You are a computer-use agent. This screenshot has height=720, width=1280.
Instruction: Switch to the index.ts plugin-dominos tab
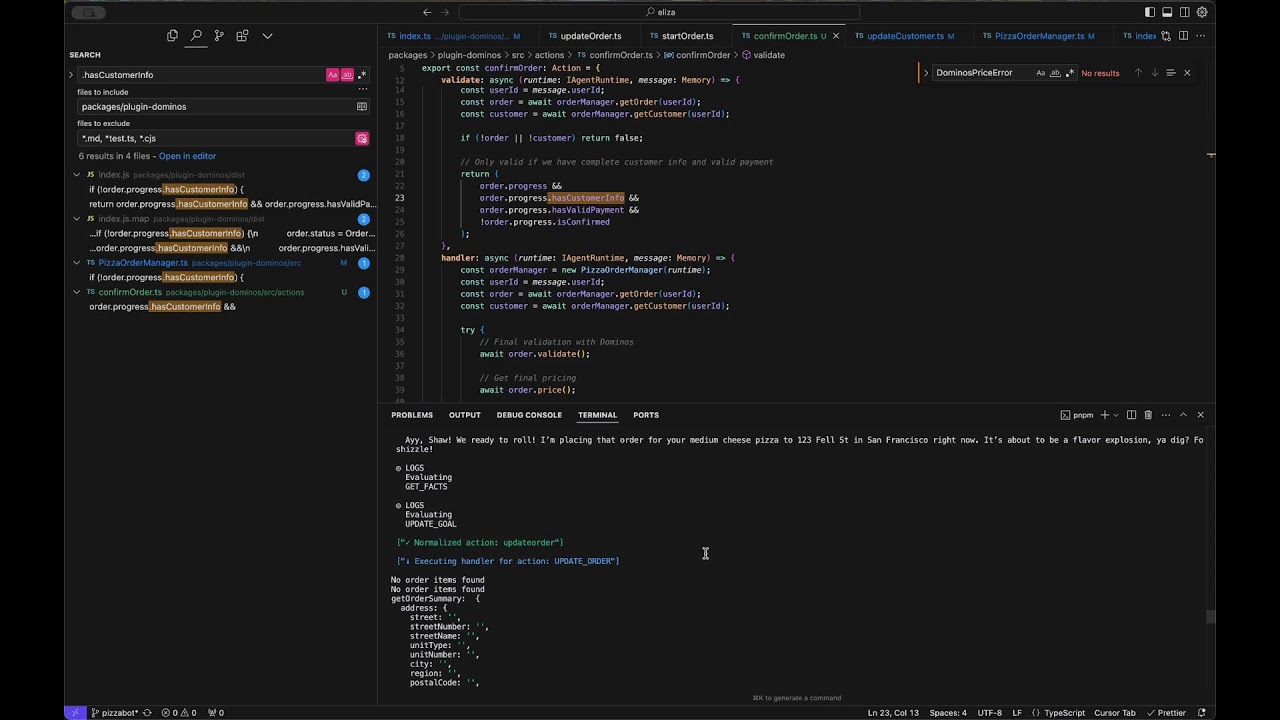pyautogui.click(x=460, y=36)
